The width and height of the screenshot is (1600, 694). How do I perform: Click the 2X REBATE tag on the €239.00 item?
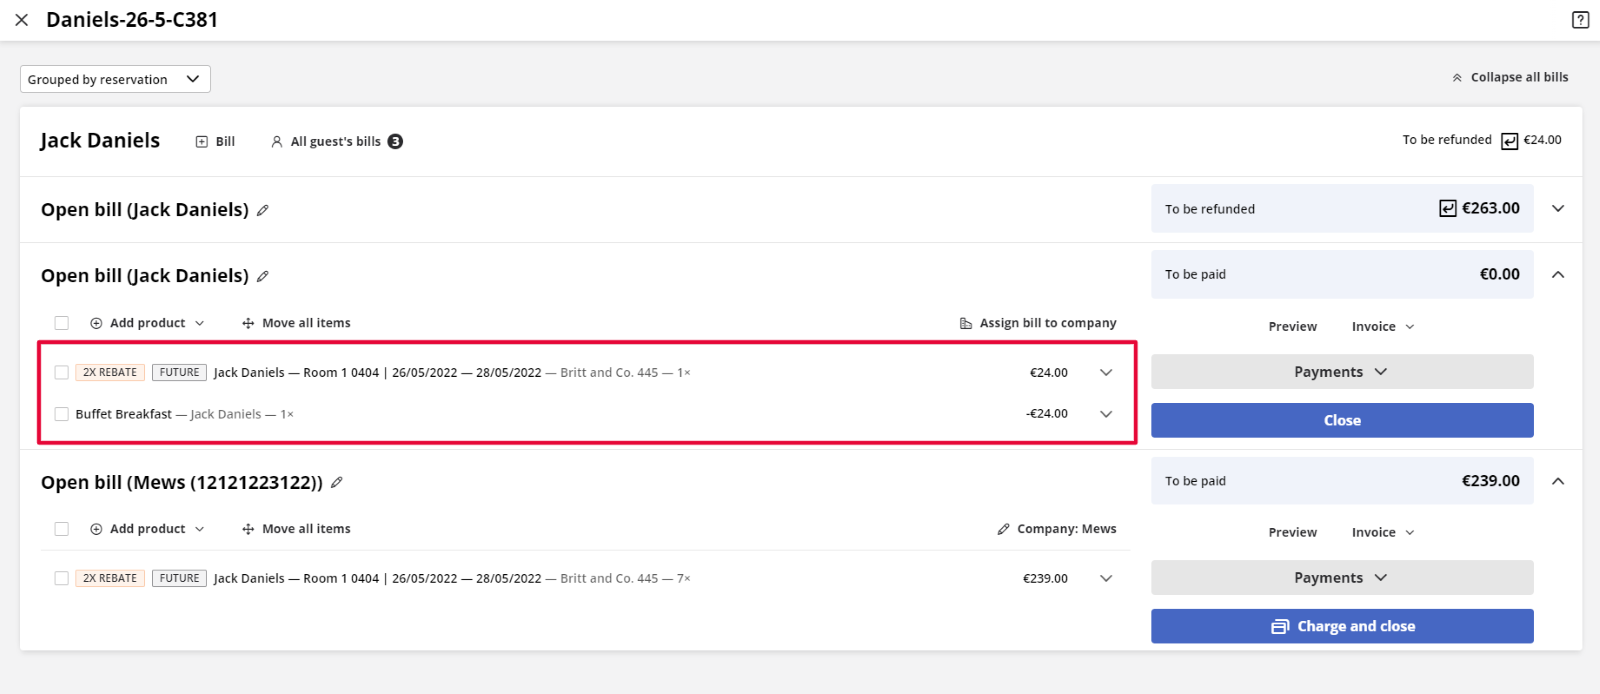point(110,578)
